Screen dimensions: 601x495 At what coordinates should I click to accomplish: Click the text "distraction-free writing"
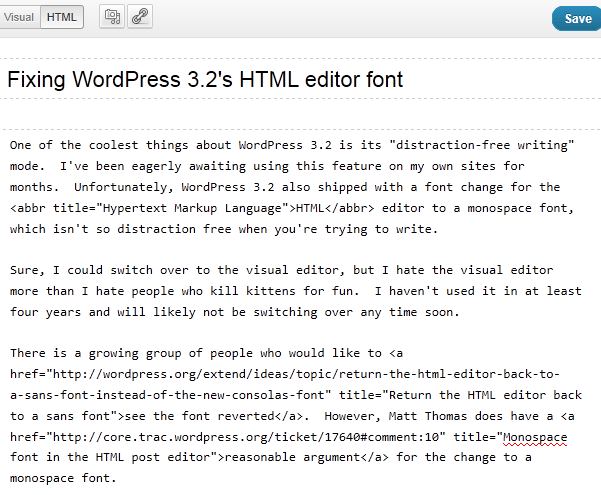click(481, 145)
